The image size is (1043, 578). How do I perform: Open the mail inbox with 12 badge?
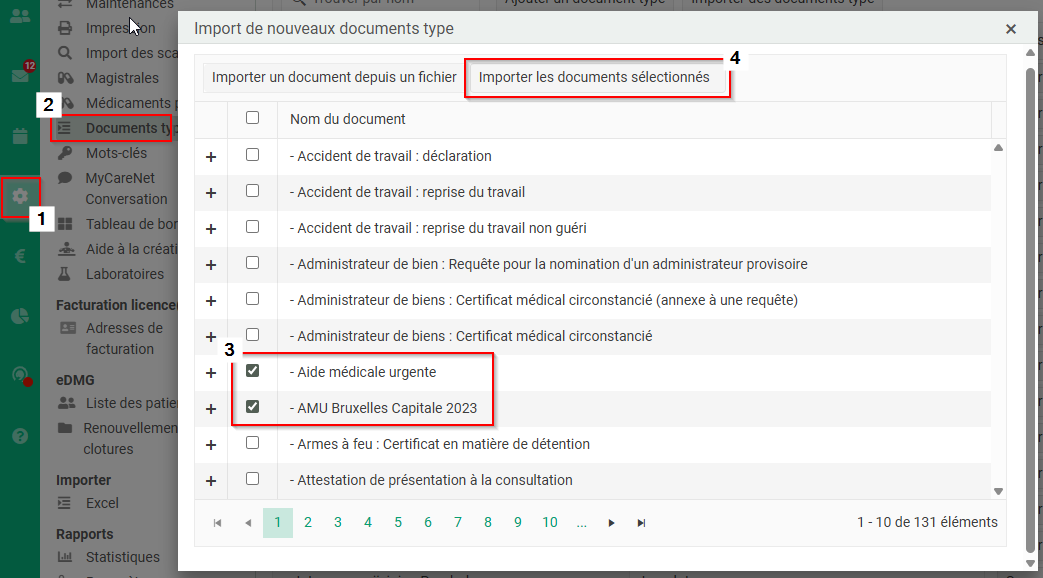20,76
